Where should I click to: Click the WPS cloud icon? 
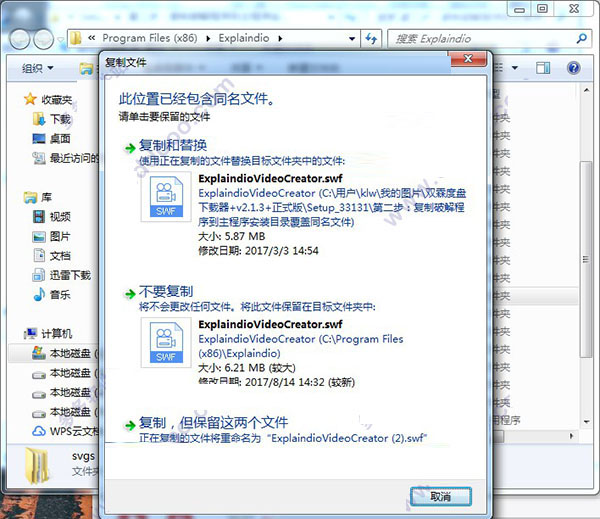click(39, 431)
